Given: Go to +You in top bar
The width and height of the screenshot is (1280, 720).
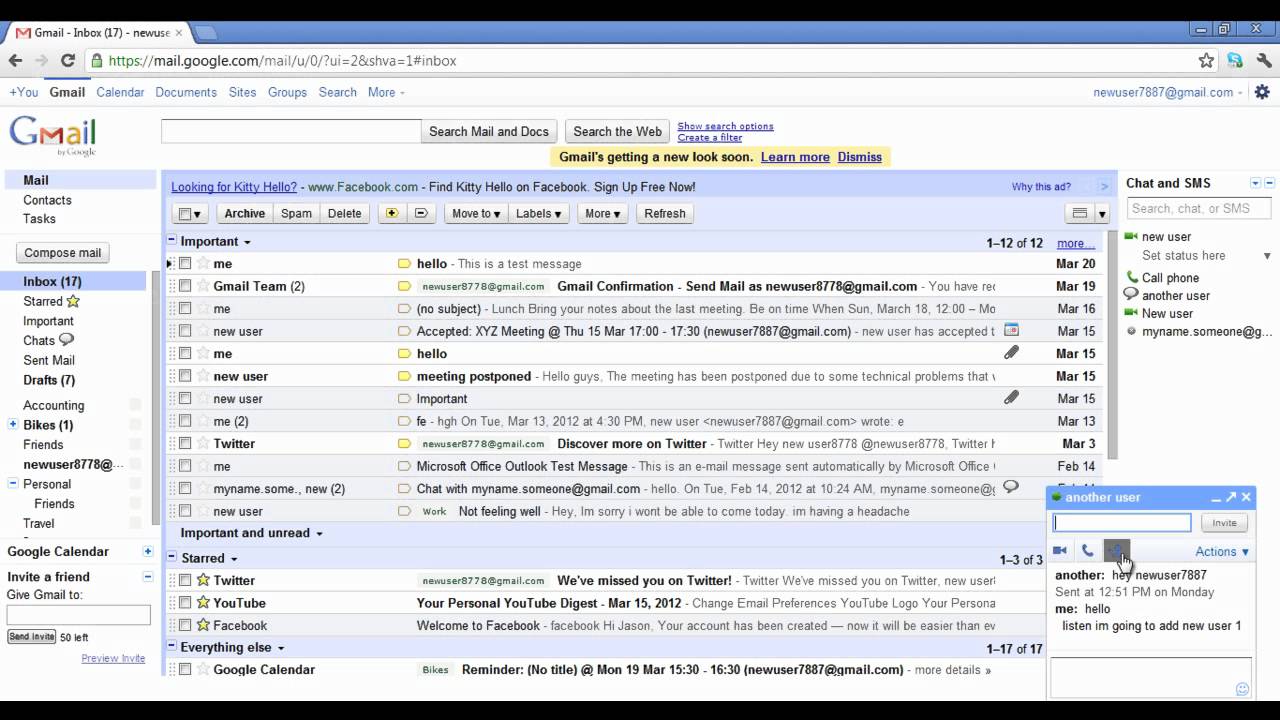Looking at the screenshot, I should [24, 92].
